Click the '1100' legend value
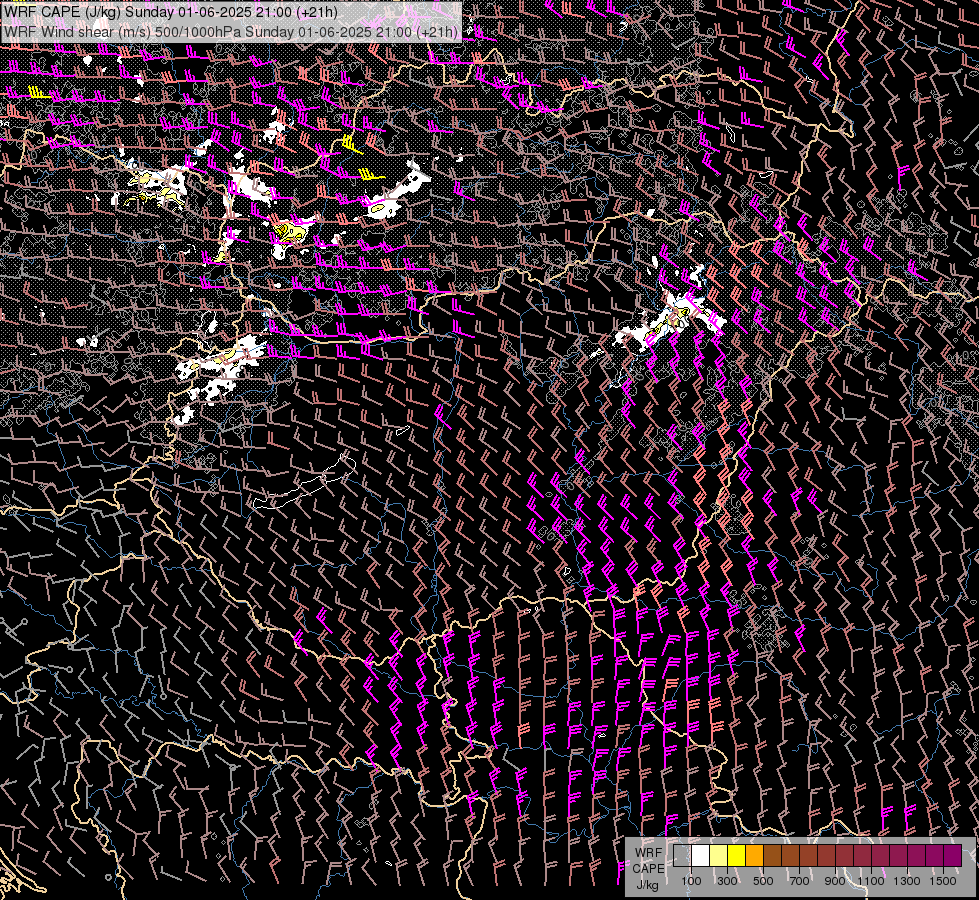 tap(871, 881)
